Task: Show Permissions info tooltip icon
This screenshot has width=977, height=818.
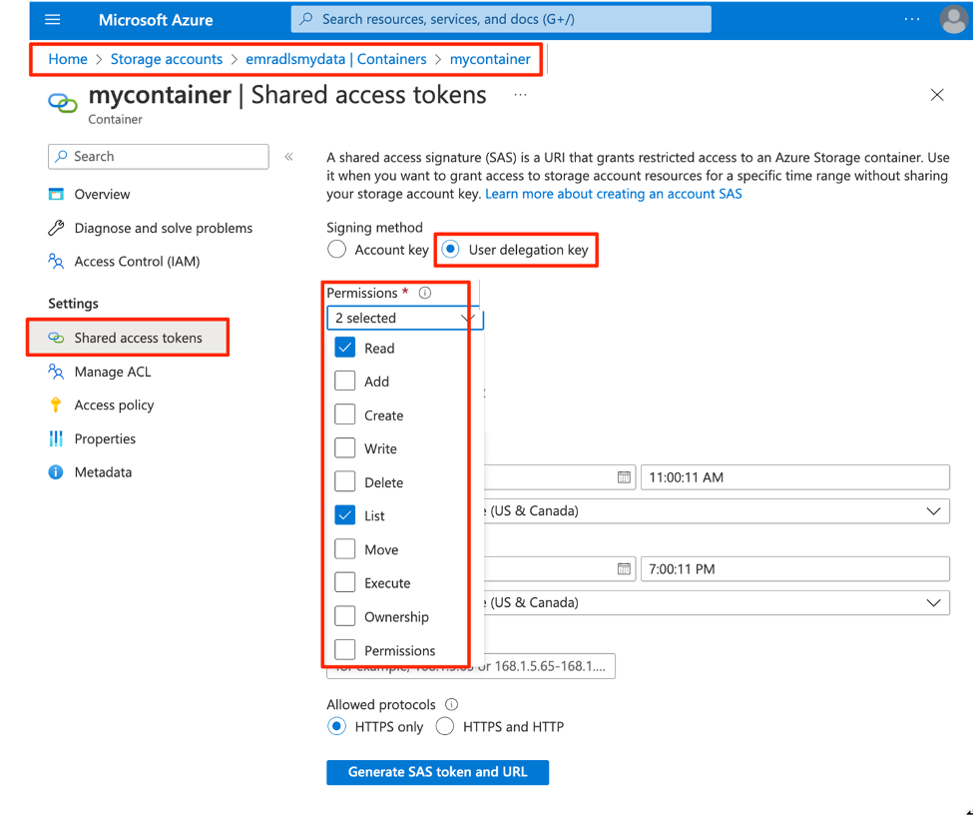Action: (425, 293)
